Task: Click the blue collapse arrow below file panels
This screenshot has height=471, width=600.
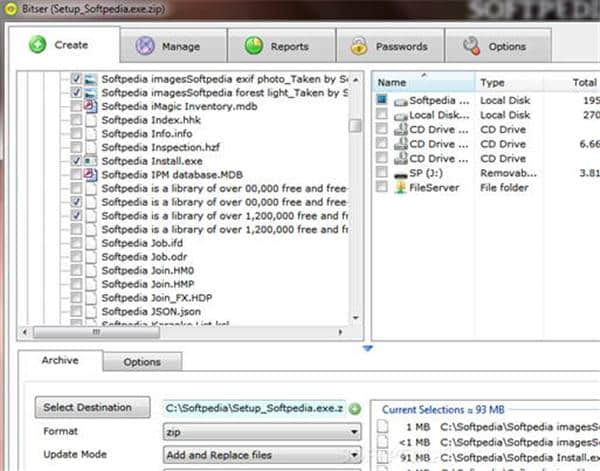Action: tap(368, 348)
